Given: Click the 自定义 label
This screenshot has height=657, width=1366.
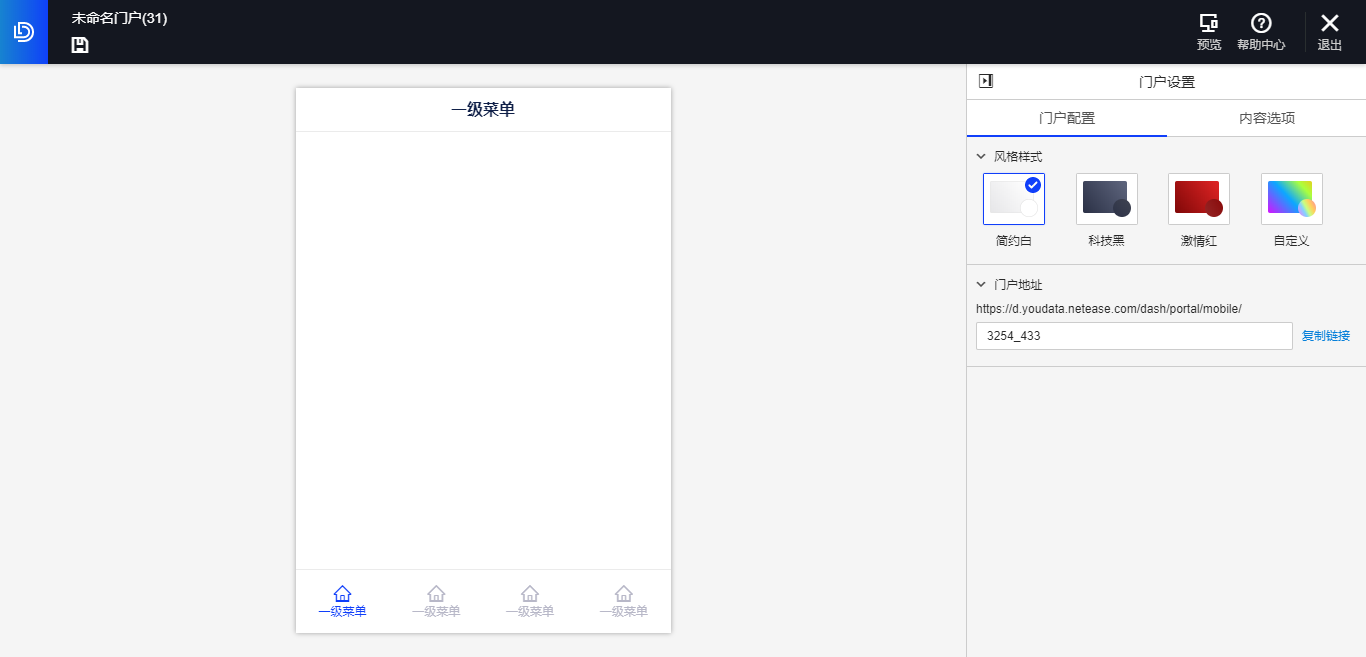Looking at the screenshot, I should click(1292, 241).
